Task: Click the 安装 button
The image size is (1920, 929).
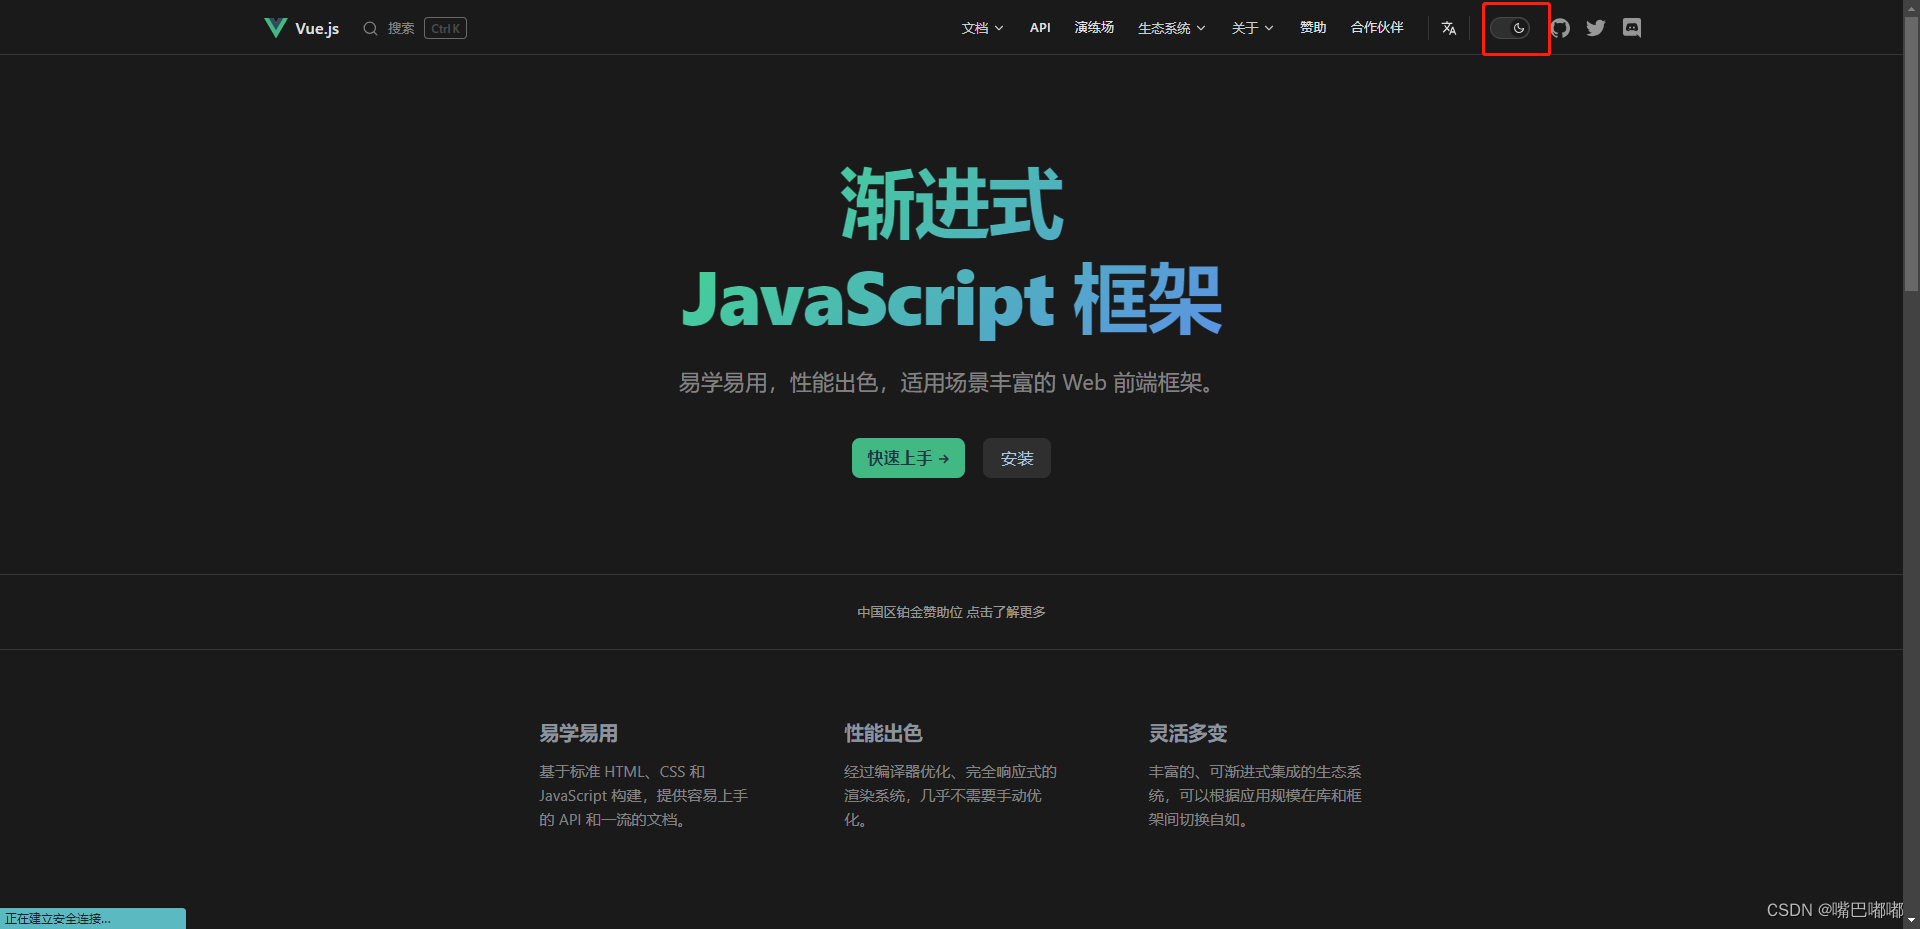Action: pos(1016,458)
